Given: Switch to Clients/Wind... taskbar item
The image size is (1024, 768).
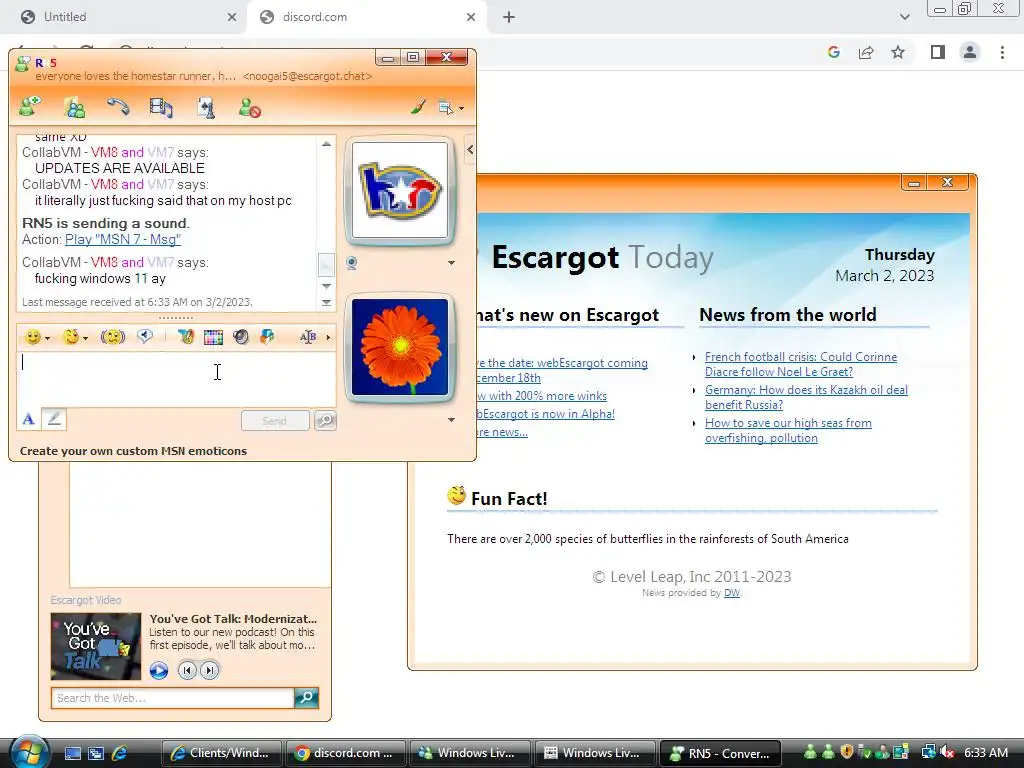Looking at the screenshot, I should pyautogui.click(x=221, y=753).
